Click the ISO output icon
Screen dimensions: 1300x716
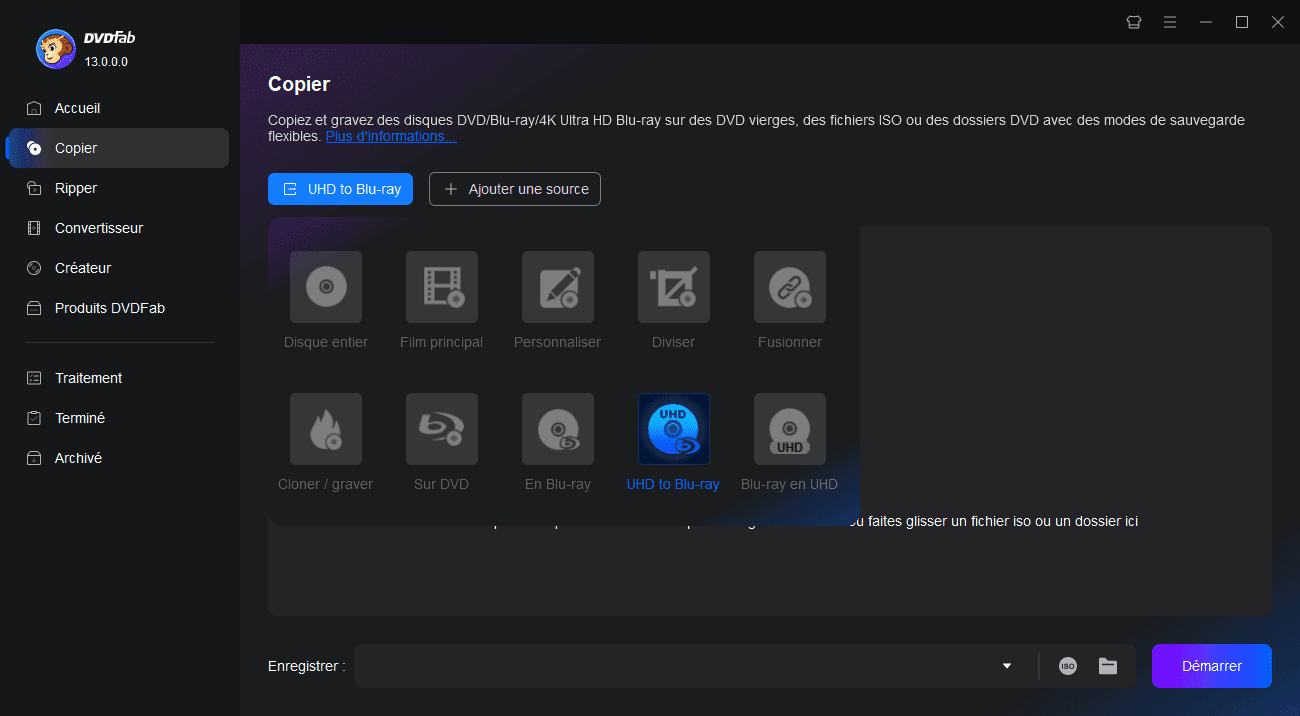point(1068,666)
